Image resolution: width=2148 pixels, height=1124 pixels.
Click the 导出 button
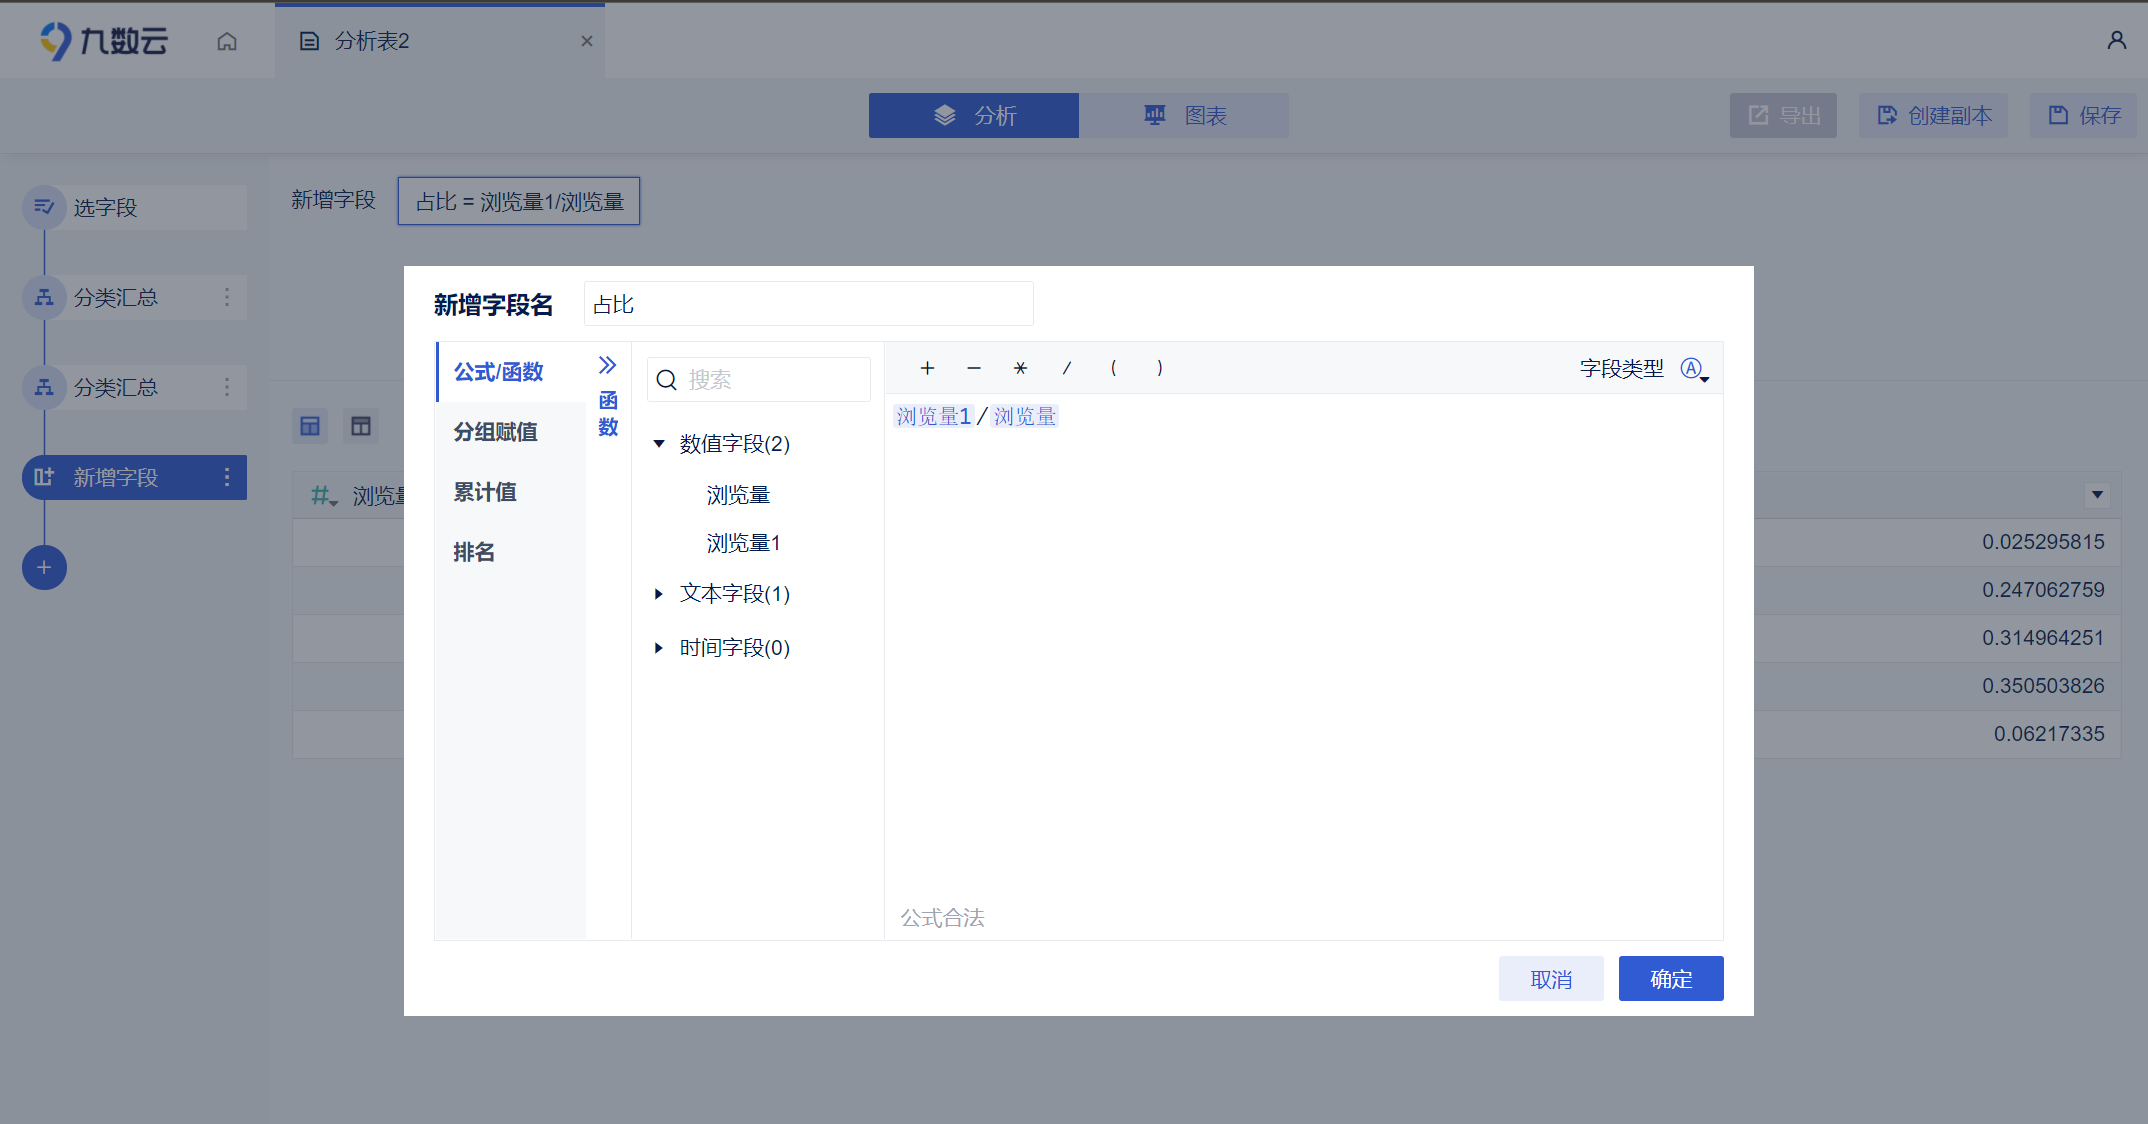[1783, 116]
